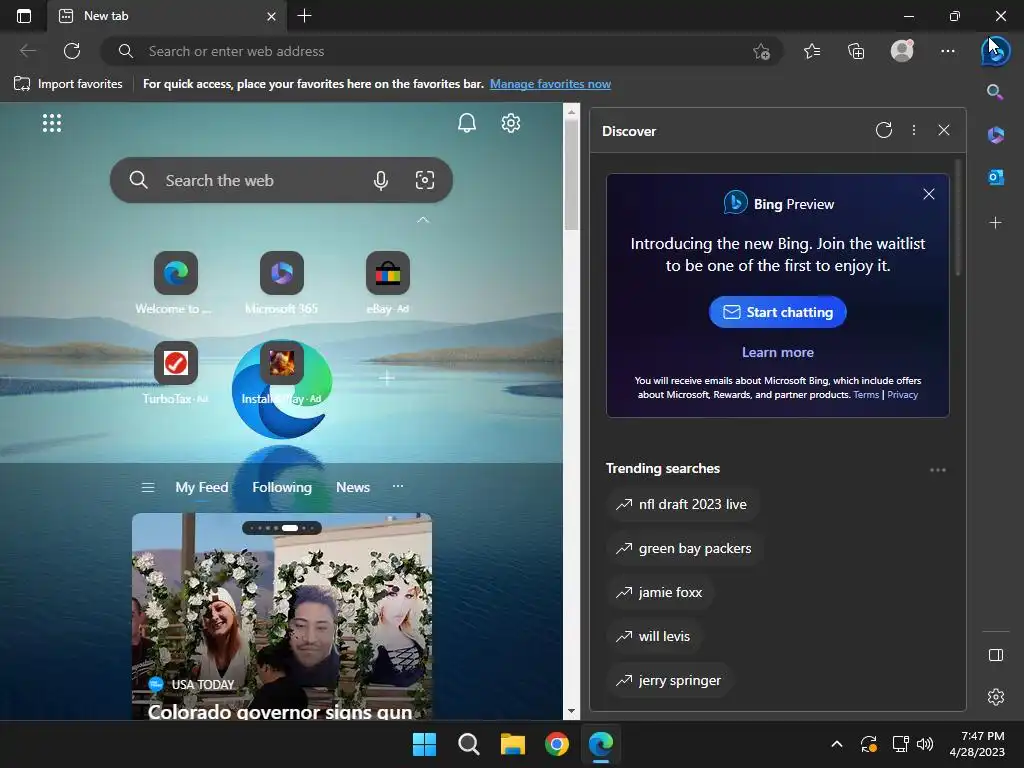1024x768 pixels.
Task: Open File Explorer from taskbar
Action: [x=513, y=744]
